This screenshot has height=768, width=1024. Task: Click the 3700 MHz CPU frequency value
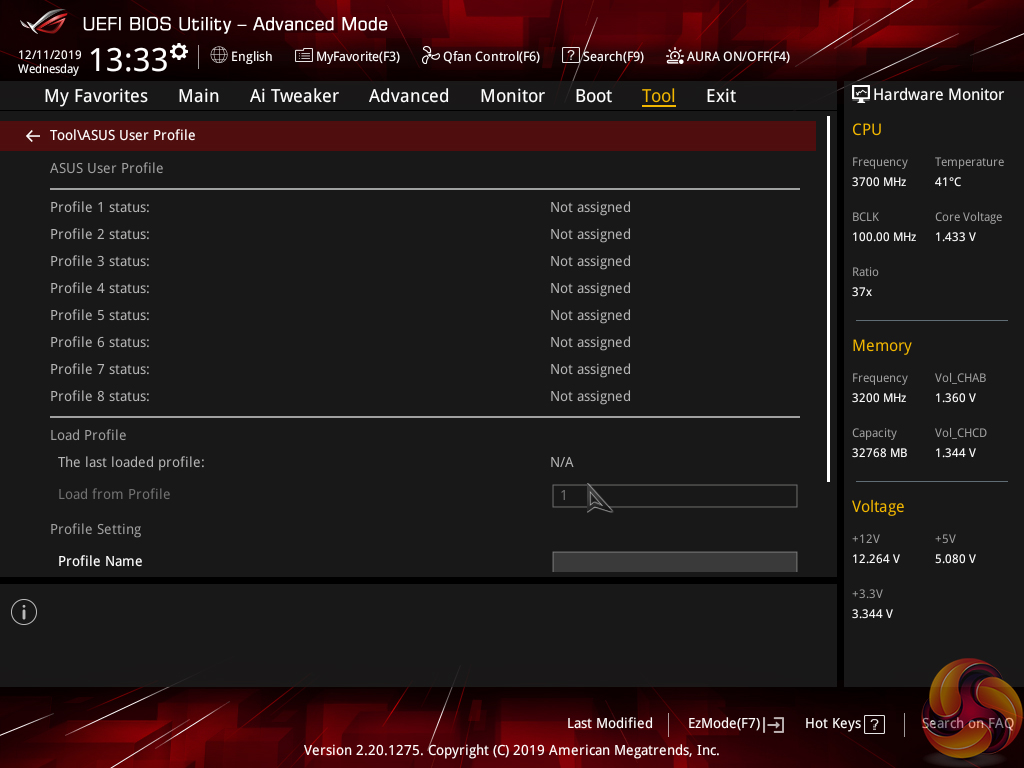click(x=879, y=182)
